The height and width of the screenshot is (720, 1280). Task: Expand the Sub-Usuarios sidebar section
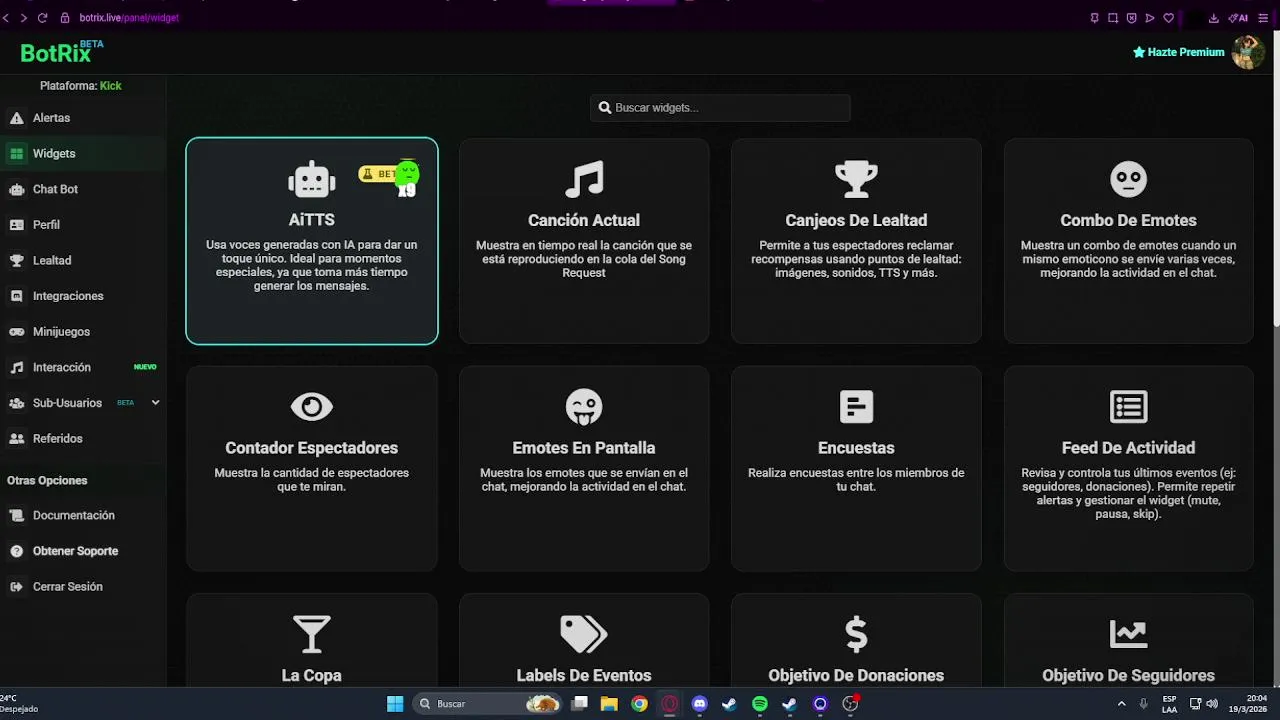[x=155, y=403]
